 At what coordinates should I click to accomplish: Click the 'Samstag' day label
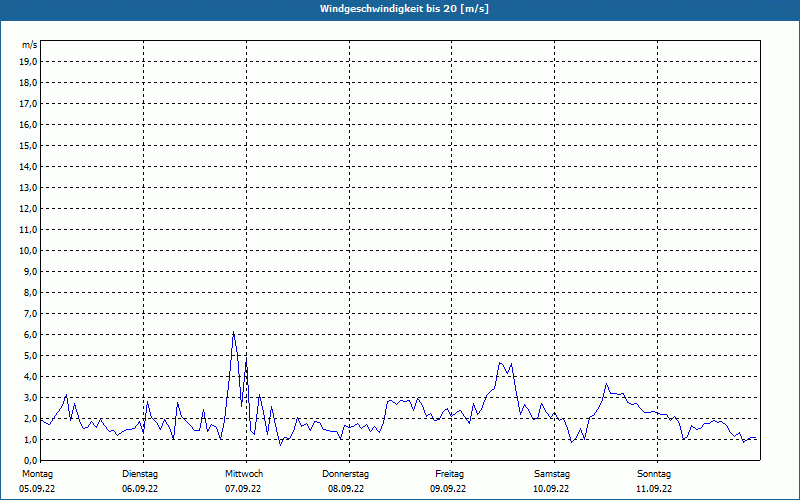click(552, 474)
